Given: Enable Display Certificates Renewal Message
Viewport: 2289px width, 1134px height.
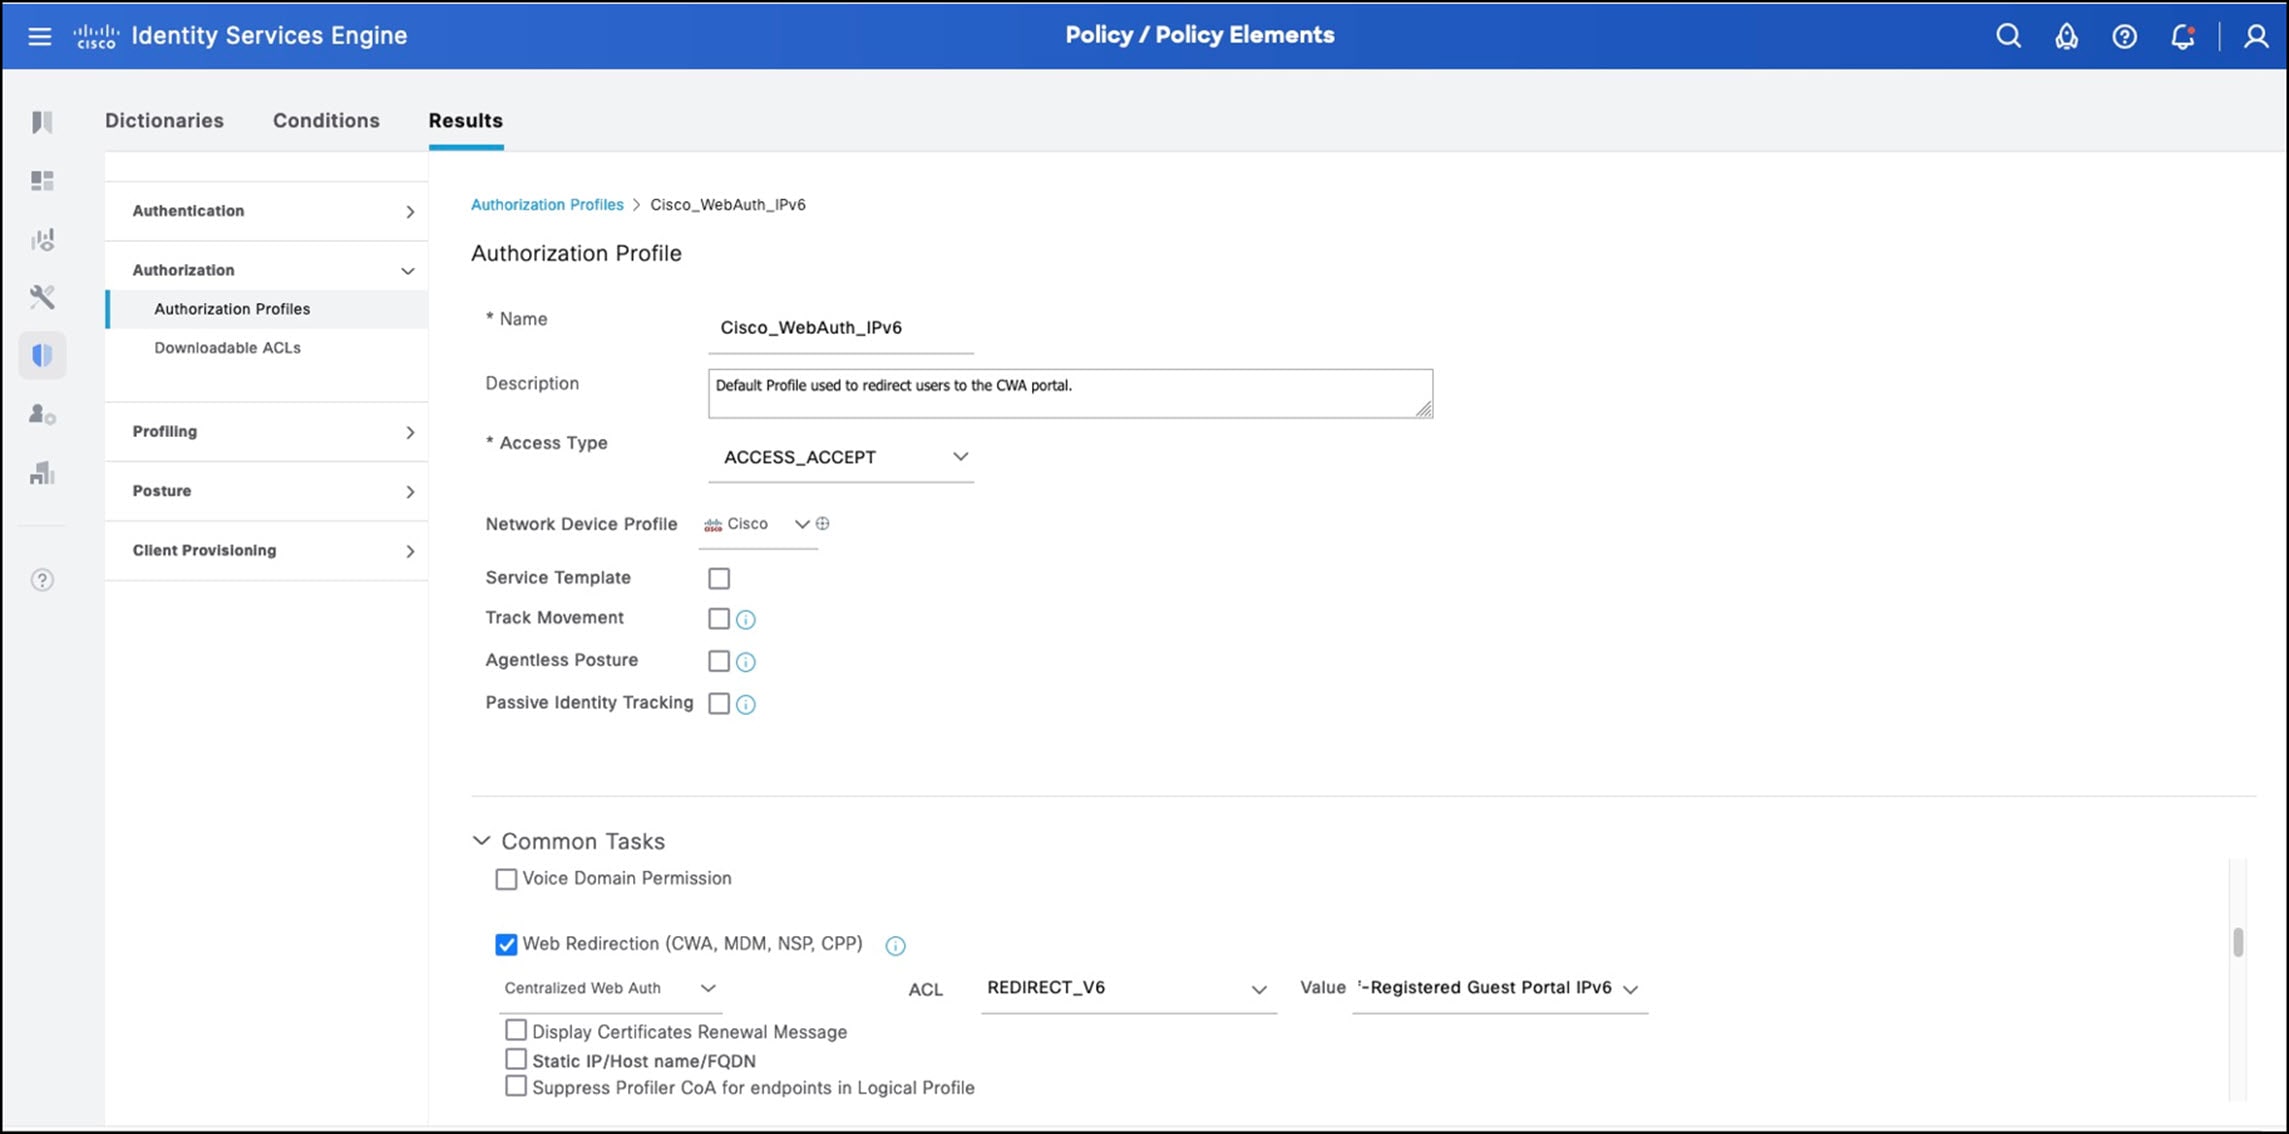Looking at the screenshot, I should pyautogui.click(x=516, y=1030).
